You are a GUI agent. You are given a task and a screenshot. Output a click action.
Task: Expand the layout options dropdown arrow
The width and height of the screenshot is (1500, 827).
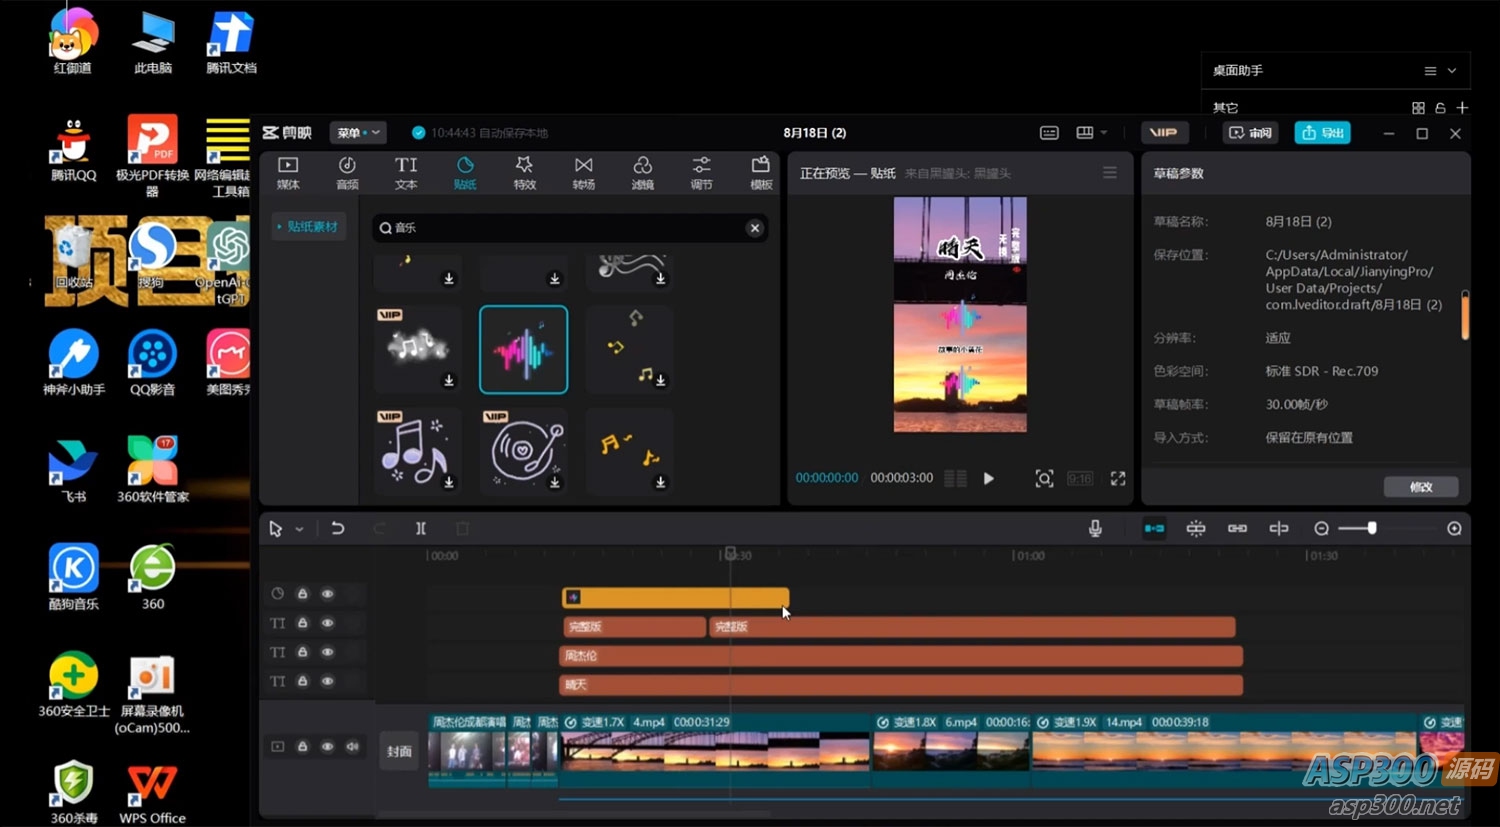coord(1104,133)
